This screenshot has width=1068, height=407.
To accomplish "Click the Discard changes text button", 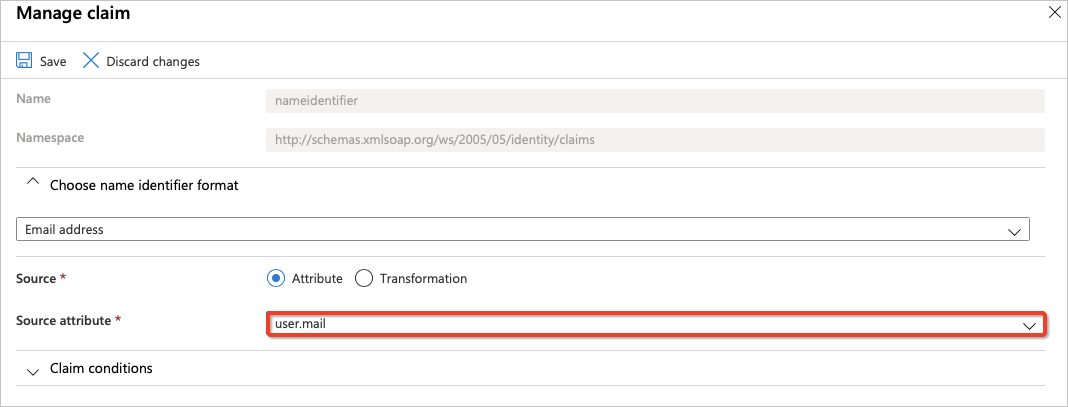I will pos(152,62).
